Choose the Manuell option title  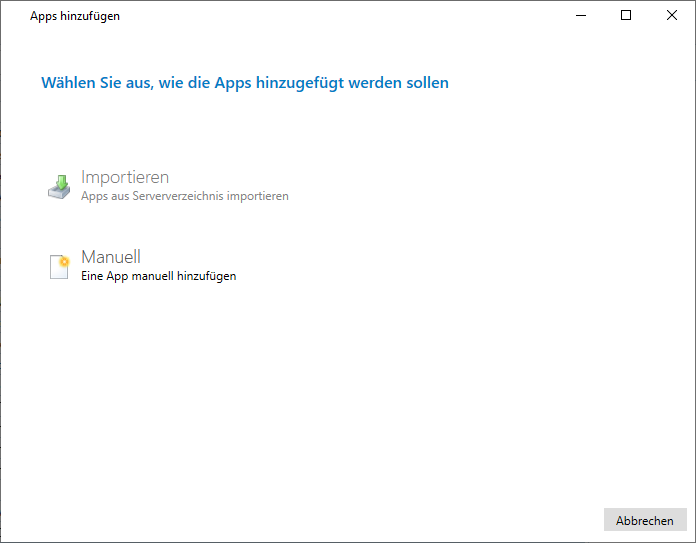coord(111,257)
